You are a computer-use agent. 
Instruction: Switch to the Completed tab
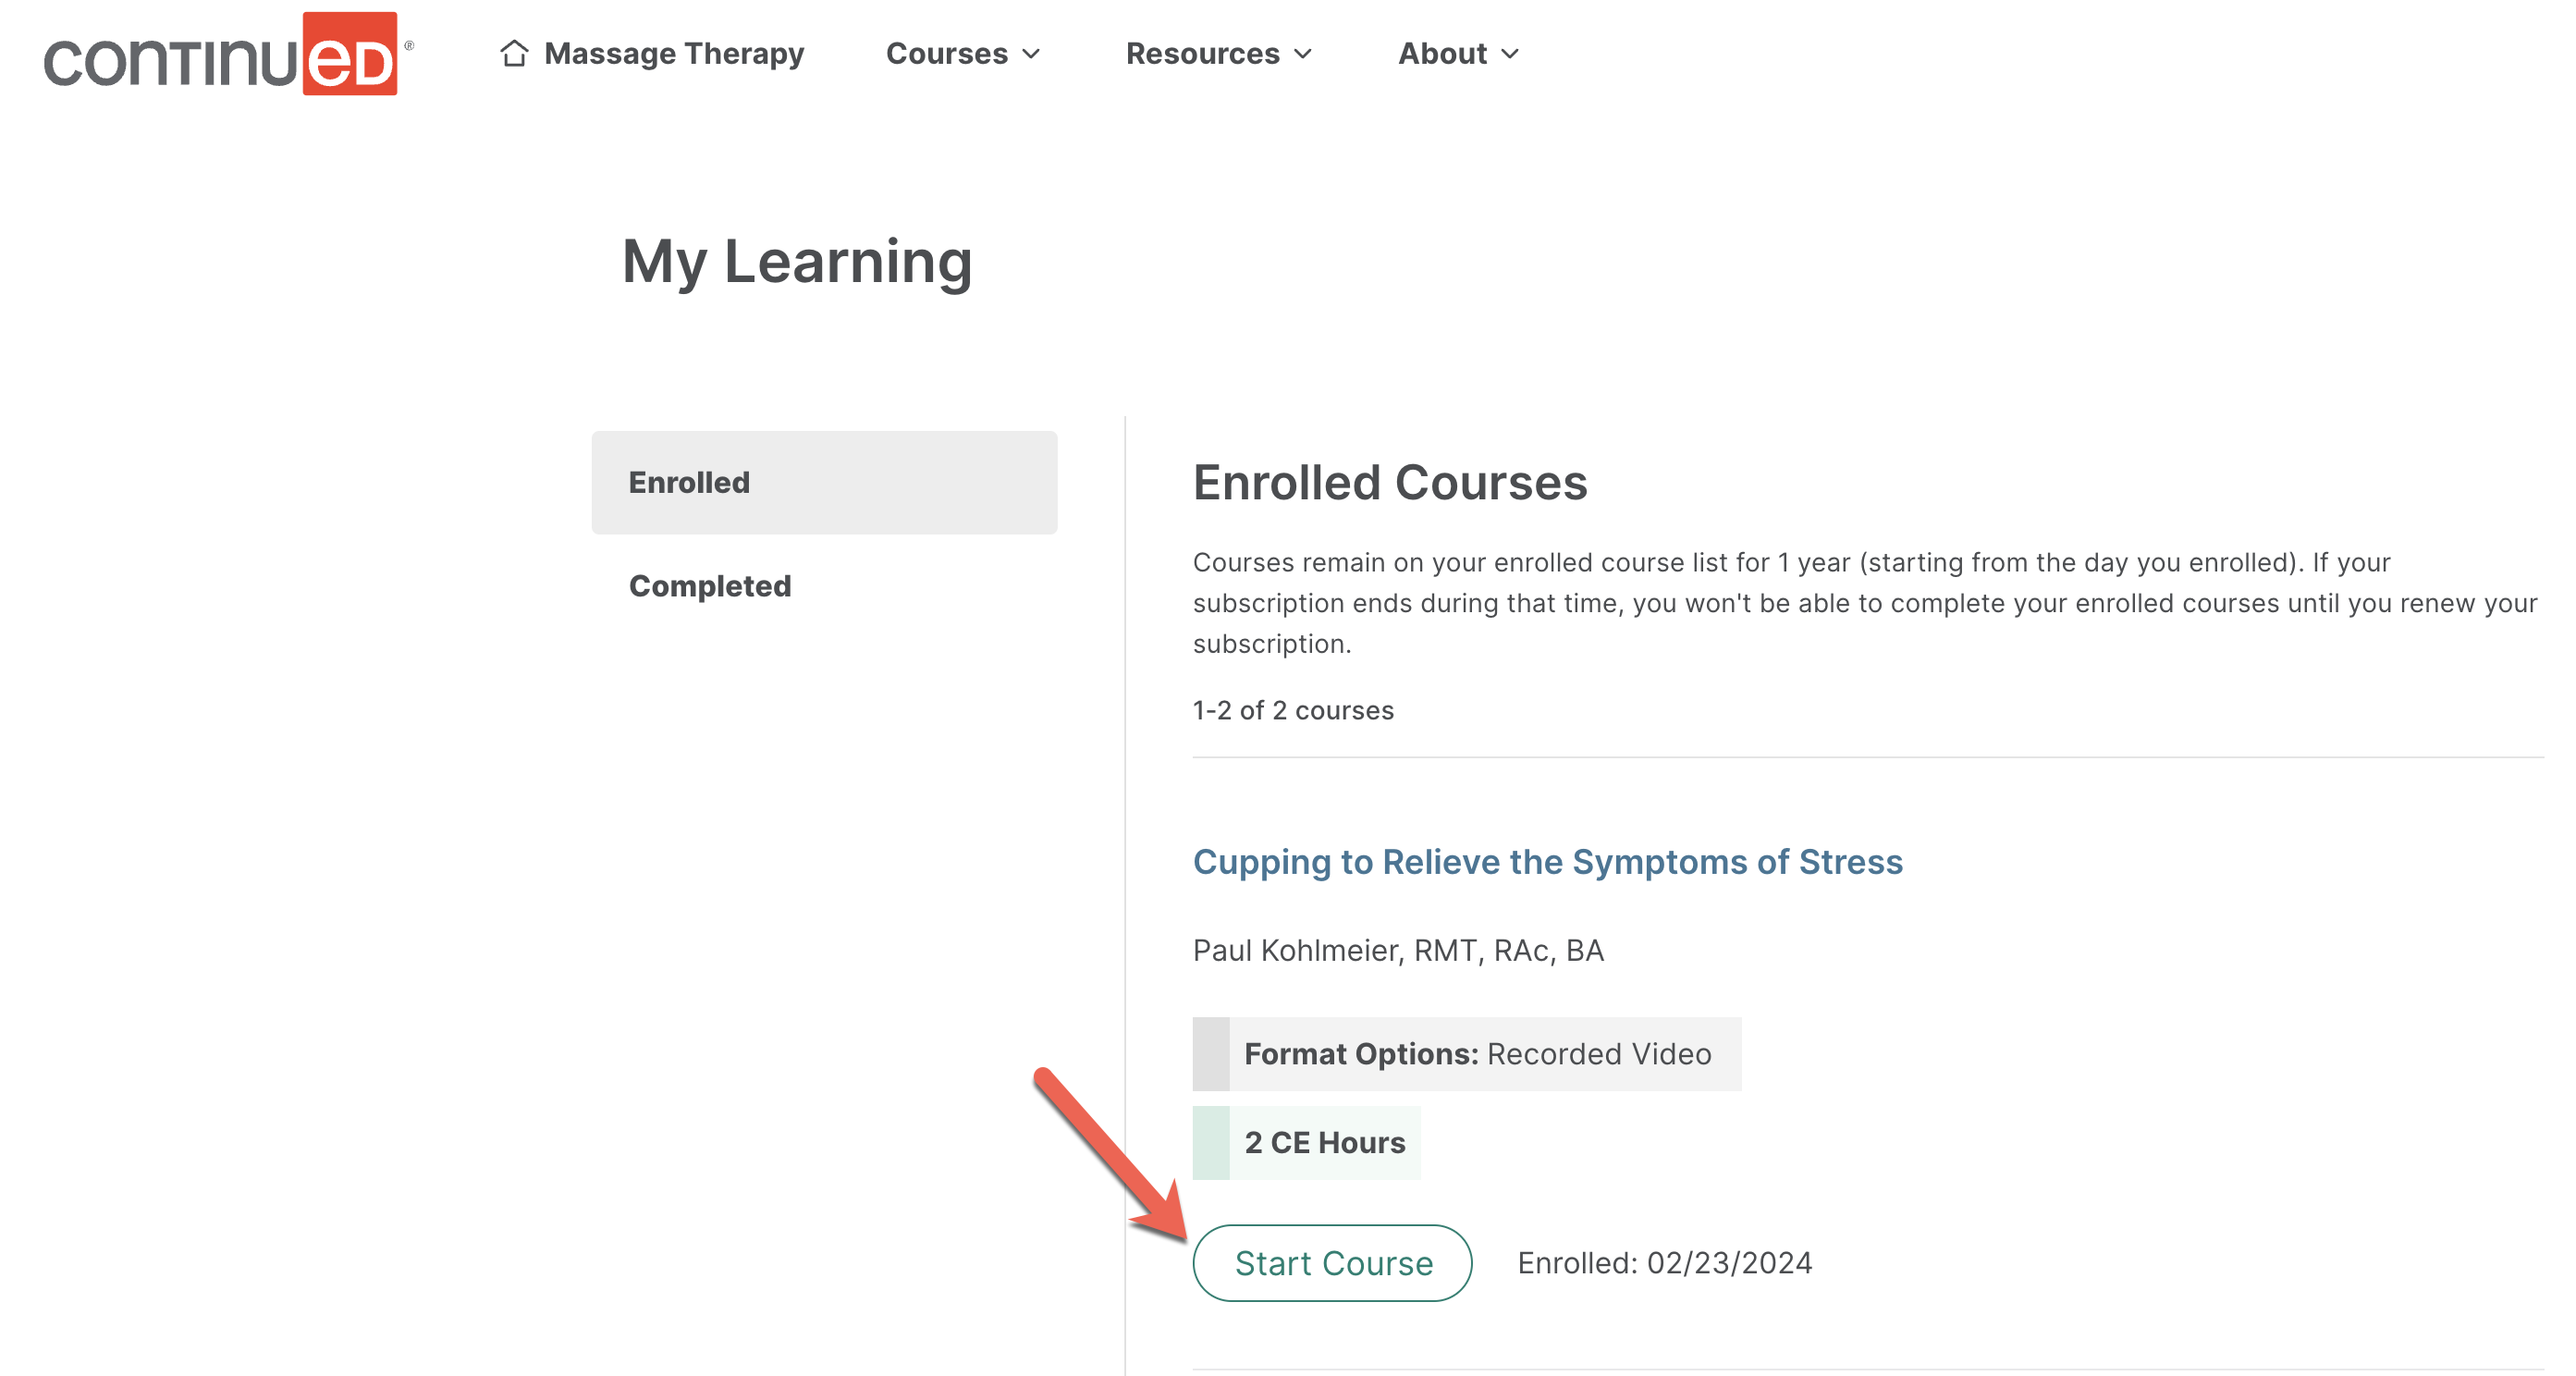pyautogui.click(x=710, y=586)
